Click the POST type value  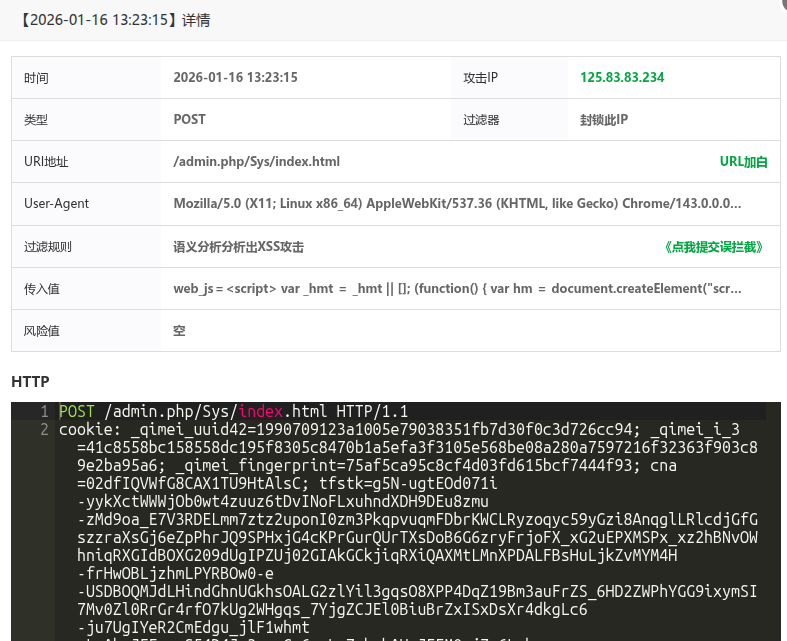[189, 119]
